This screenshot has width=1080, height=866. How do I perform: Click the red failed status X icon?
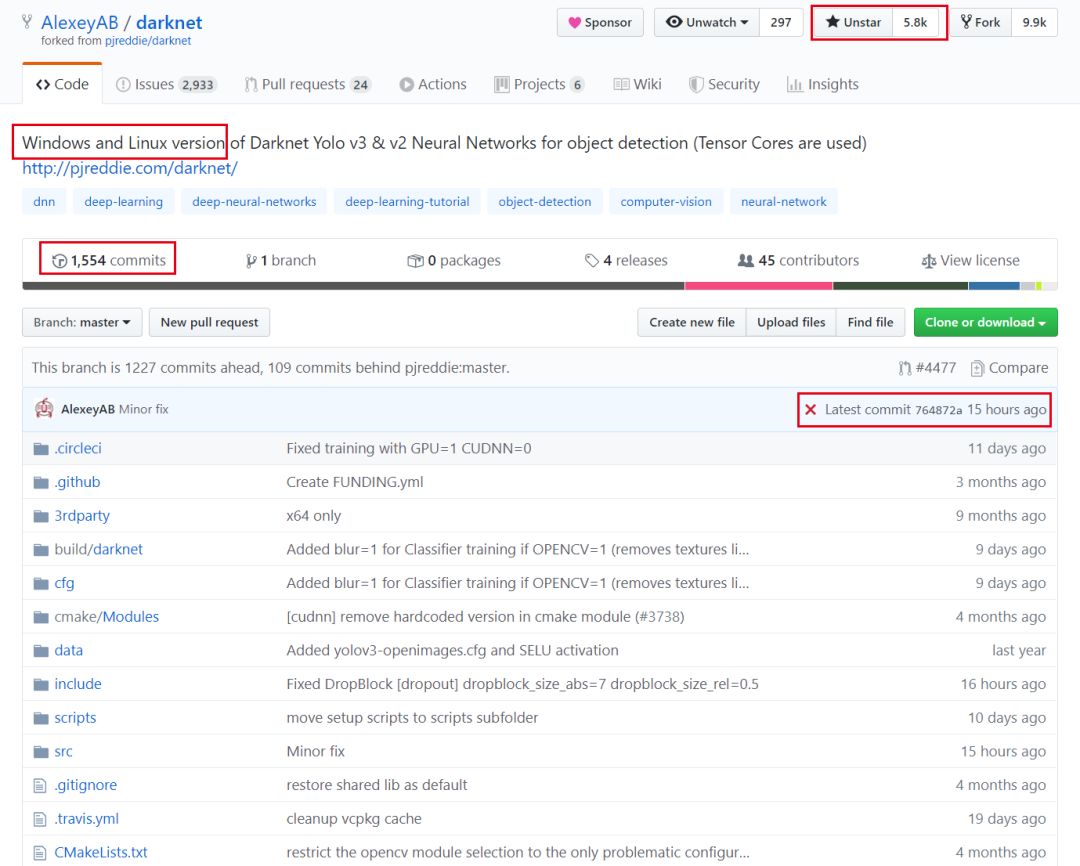(x=811, y=410)
